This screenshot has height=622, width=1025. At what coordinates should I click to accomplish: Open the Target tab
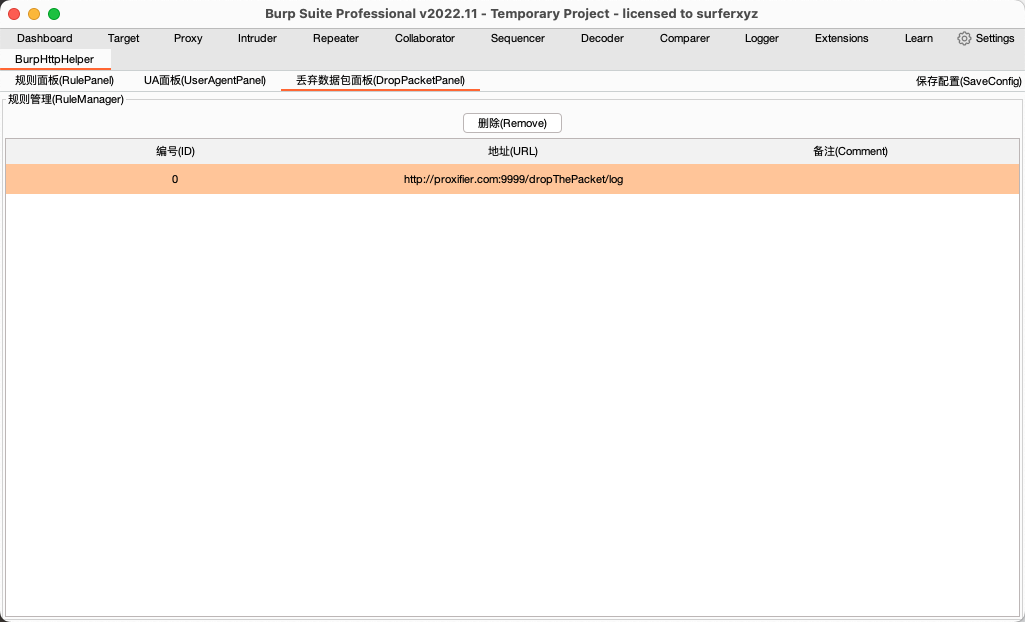tap(124, 39)
